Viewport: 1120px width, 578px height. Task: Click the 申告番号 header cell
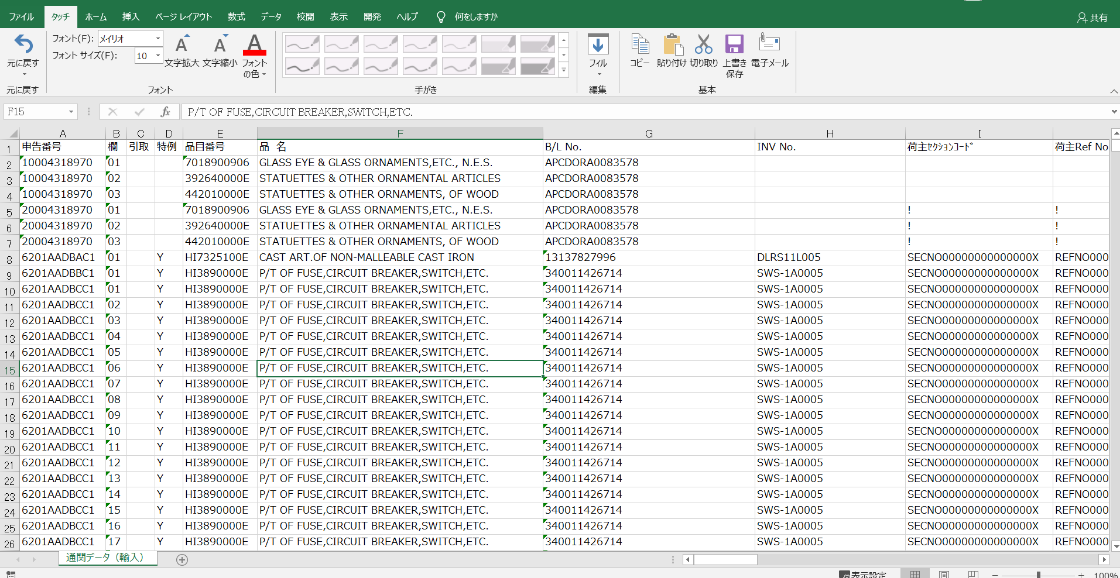click(x=62, y=147)
